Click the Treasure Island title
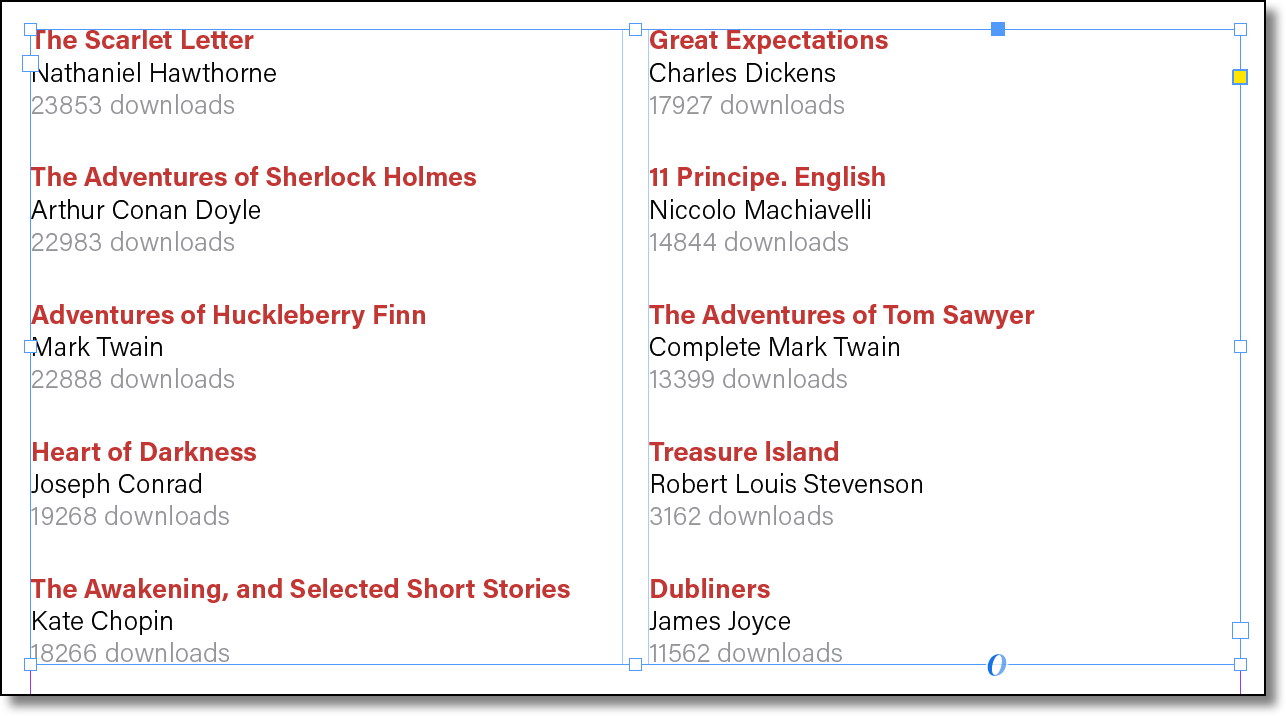The width and height of the screenshot is (1286, 716). [x=744, y=452]
